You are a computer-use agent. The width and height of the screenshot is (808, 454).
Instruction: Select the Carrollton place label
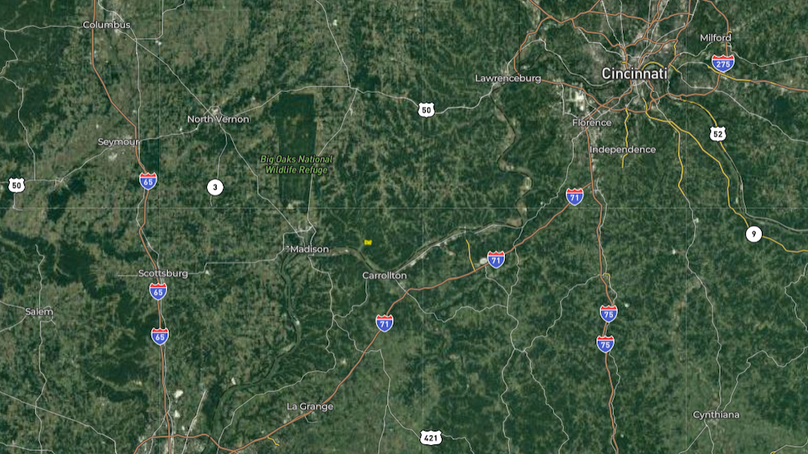click(384, 276)
